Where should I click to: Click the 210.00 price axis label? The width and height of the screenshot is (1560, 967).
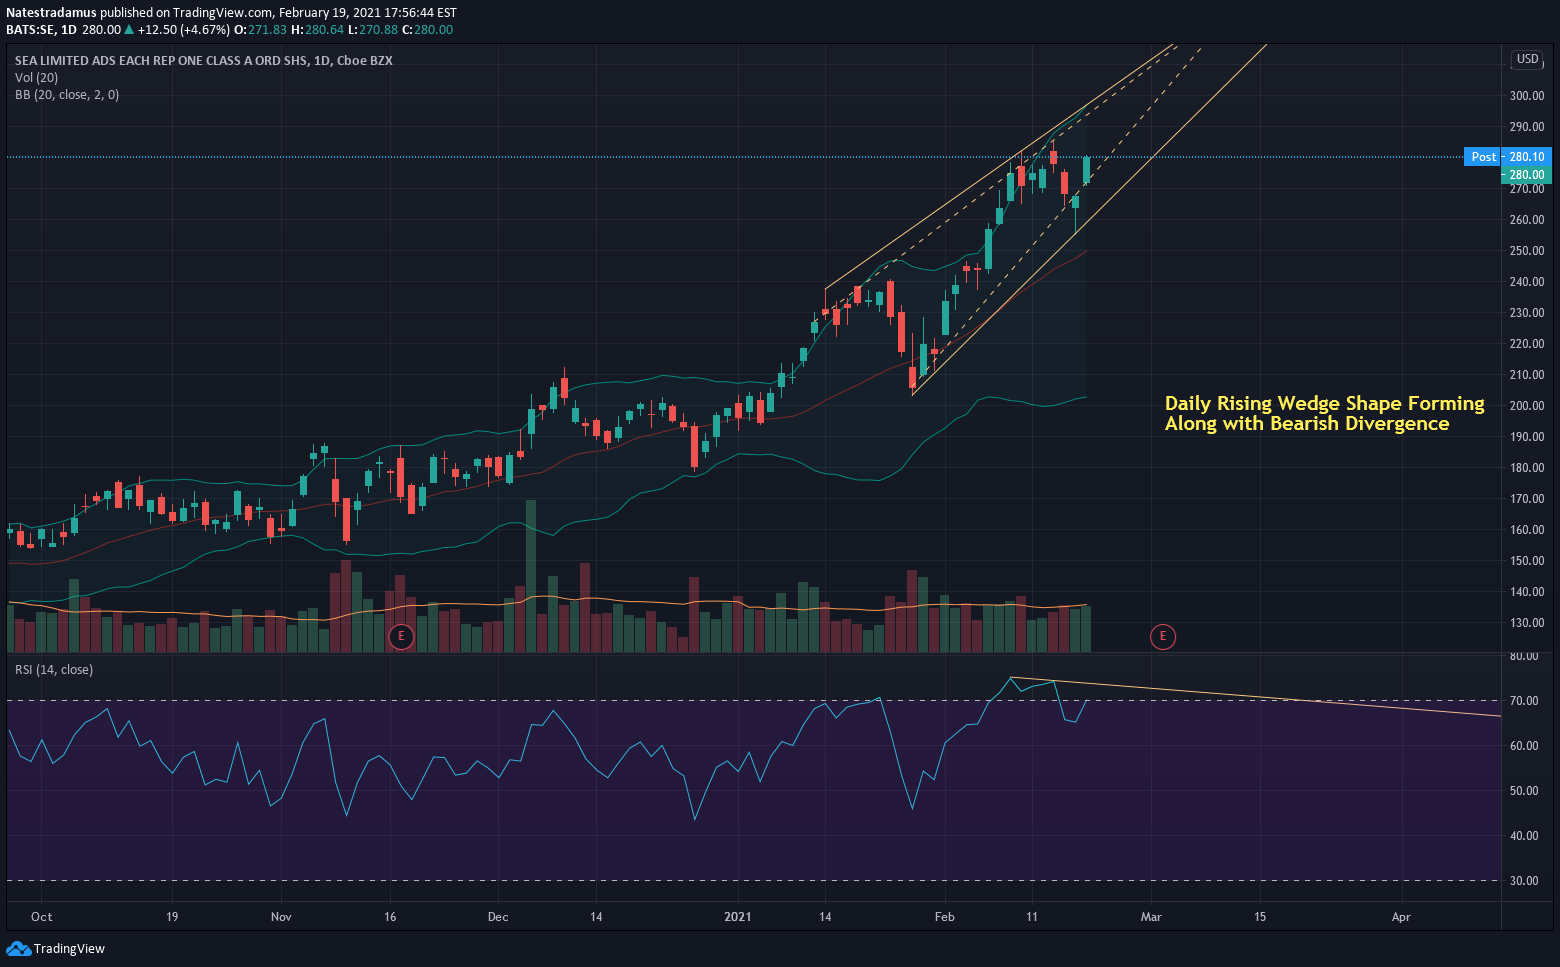coord(1527,376)
